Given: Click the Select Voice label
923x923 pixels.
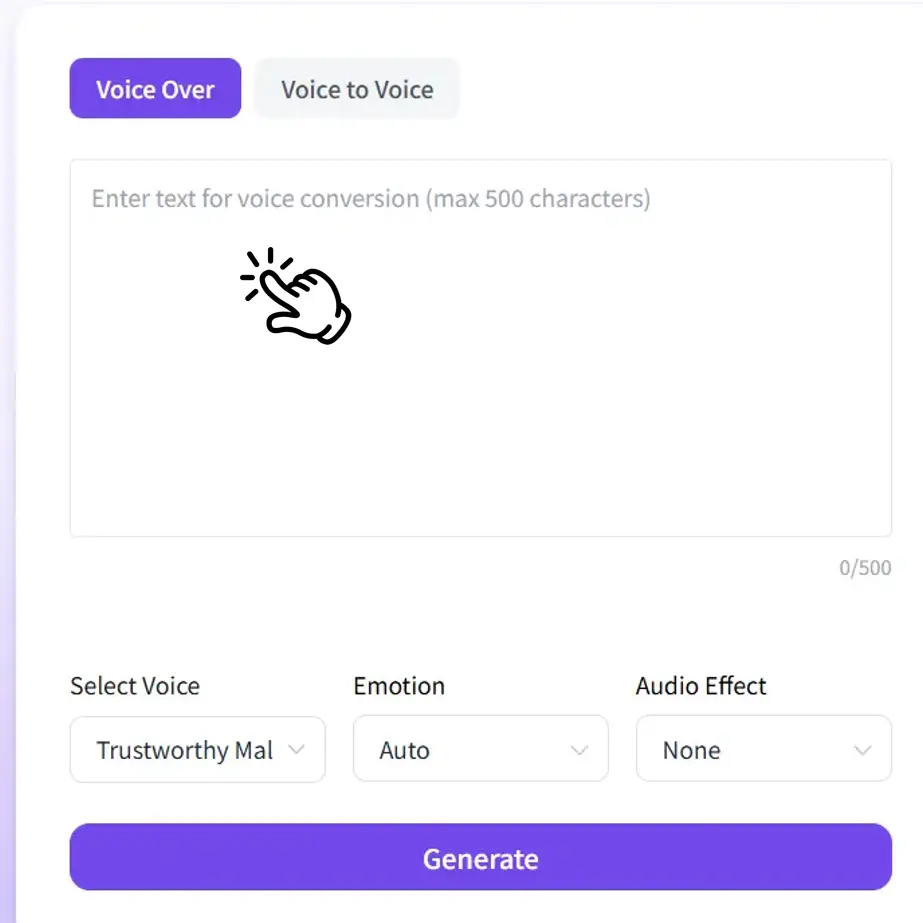Looking at the screenshot, I should (135, 686).
